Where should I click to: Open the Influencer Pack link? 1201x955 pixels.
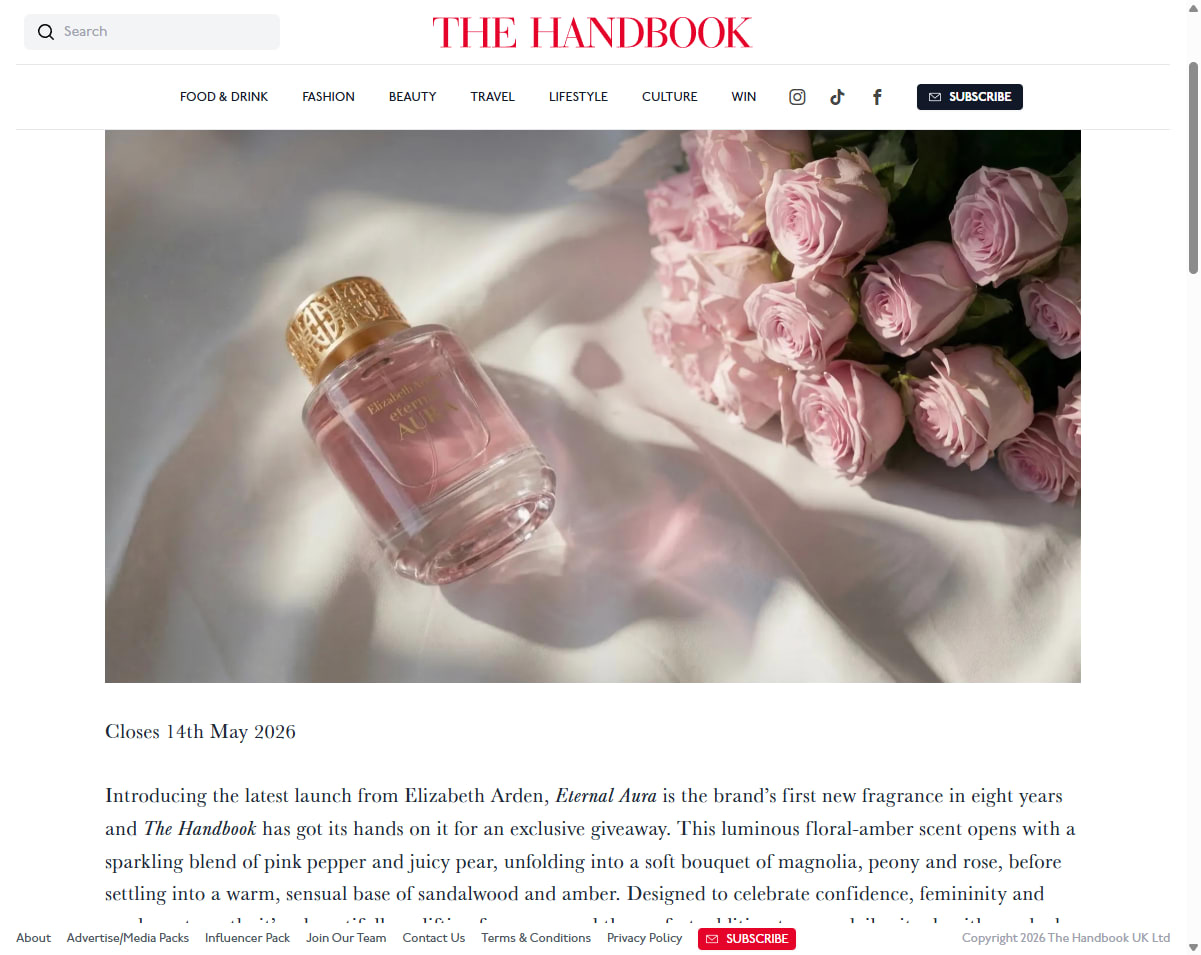click(x=247, y=938)
